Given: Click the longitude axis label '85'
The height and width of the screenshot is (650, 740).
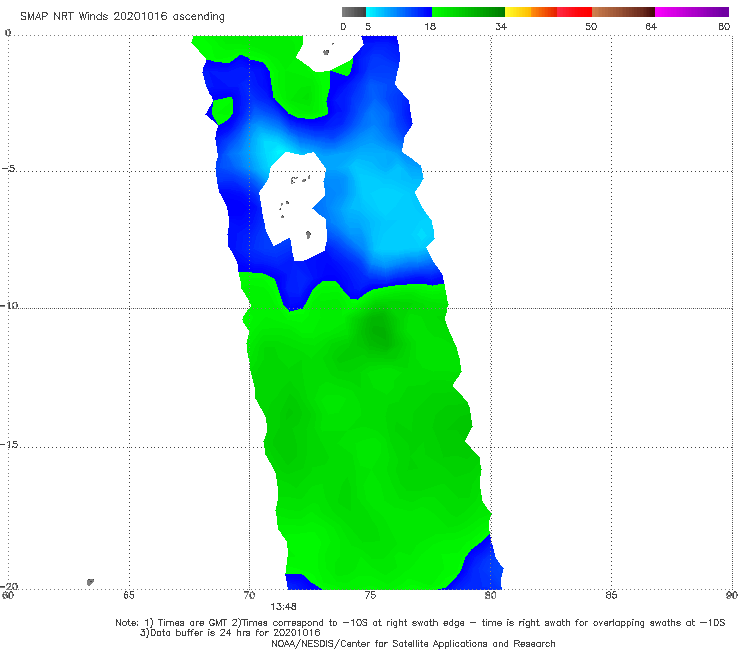Looking at the screenshot, I should point(611,595).
